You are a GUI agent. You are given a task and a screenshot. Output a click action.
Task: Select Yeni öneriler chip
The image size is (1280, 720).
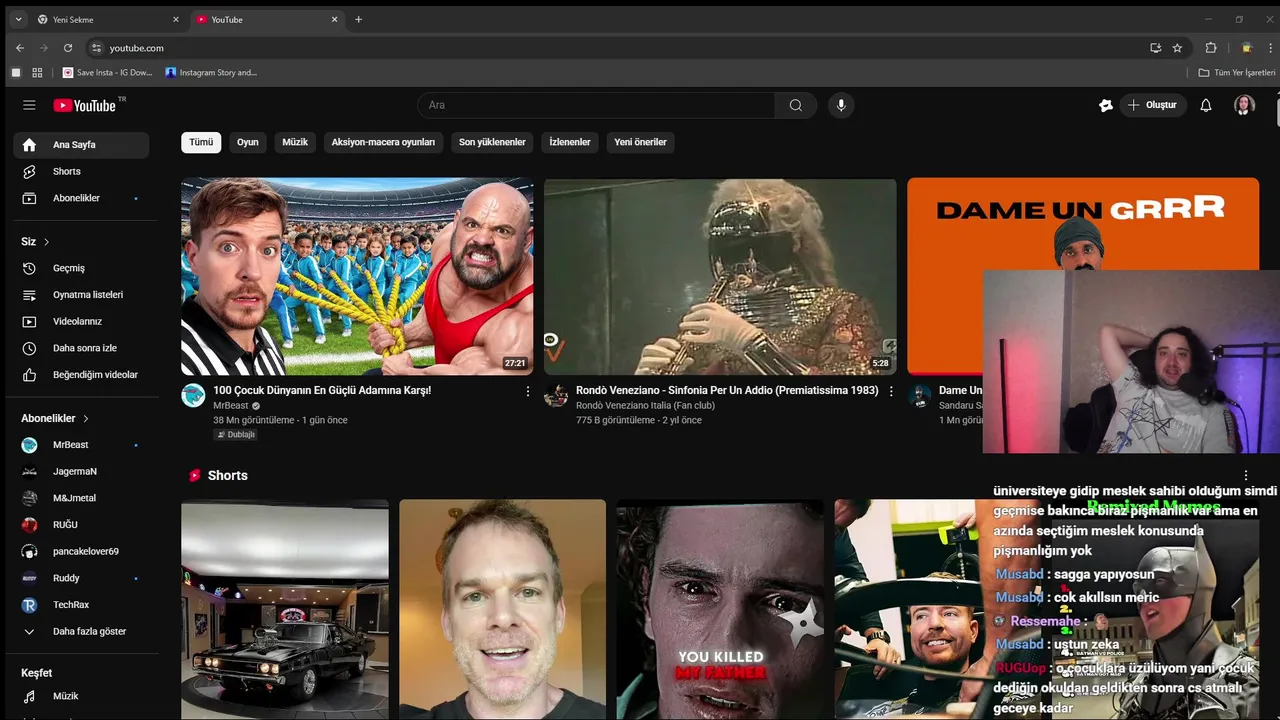pos(640,142)
